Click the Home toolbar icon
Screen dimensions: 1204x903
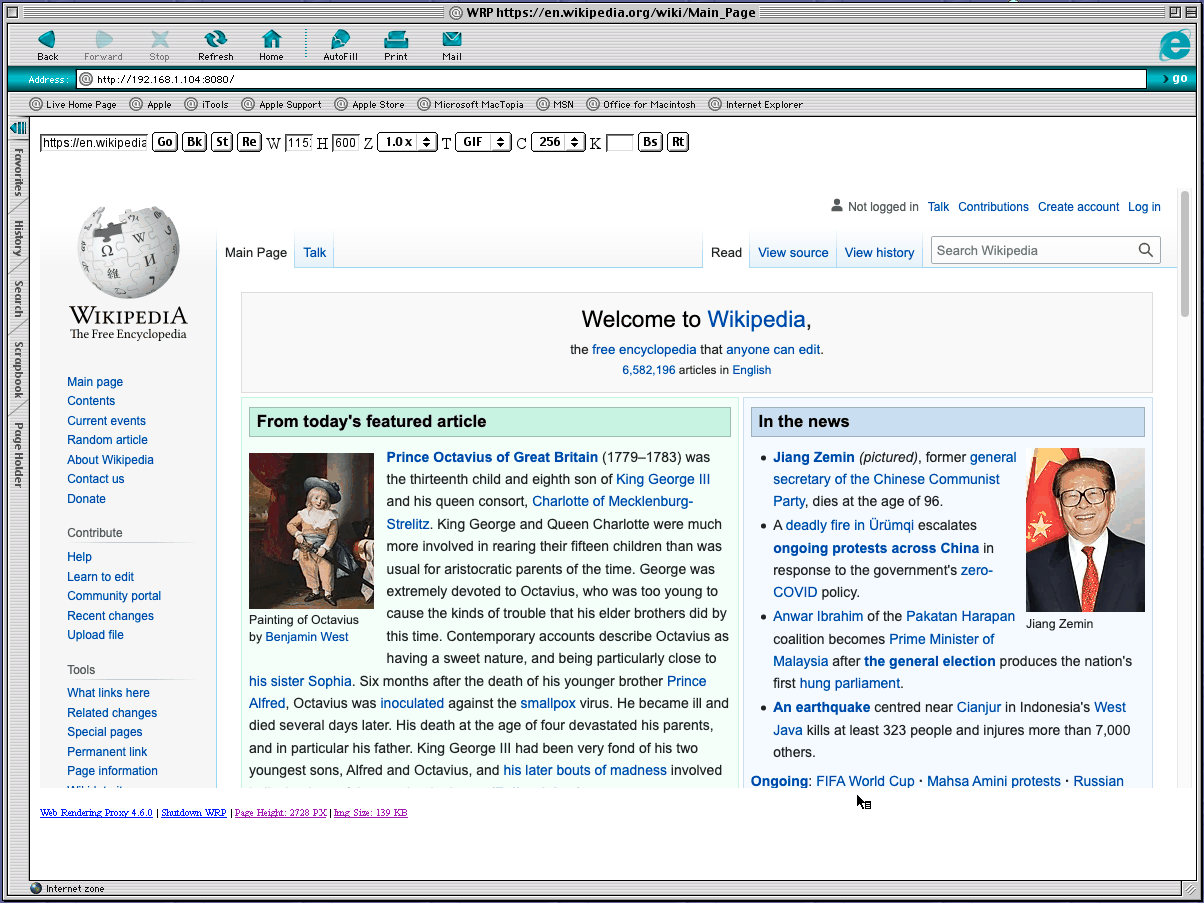271,38
